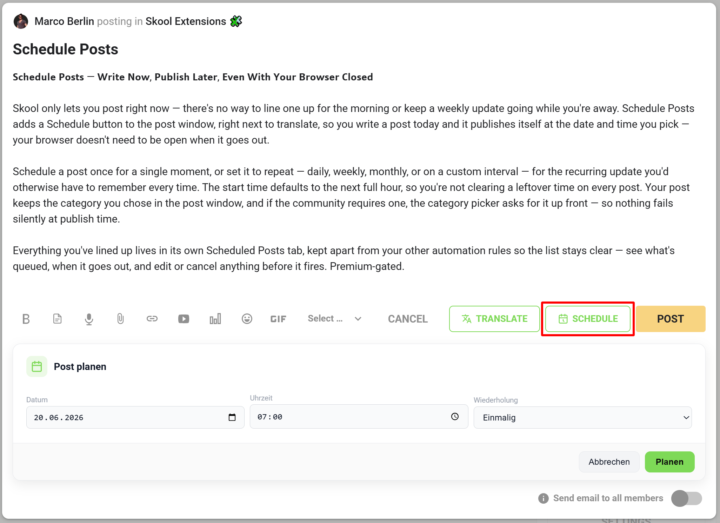This screenshot has height=523, width=720.
Task: Click the yellow POST button
Action: click(670, 319)
